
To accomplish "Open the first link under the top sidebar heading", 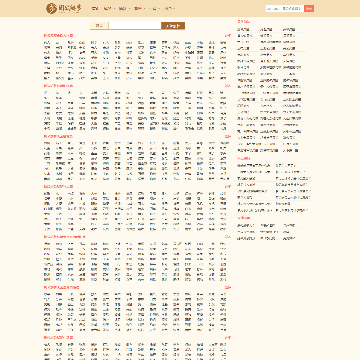I will click(x=243, y=29).
